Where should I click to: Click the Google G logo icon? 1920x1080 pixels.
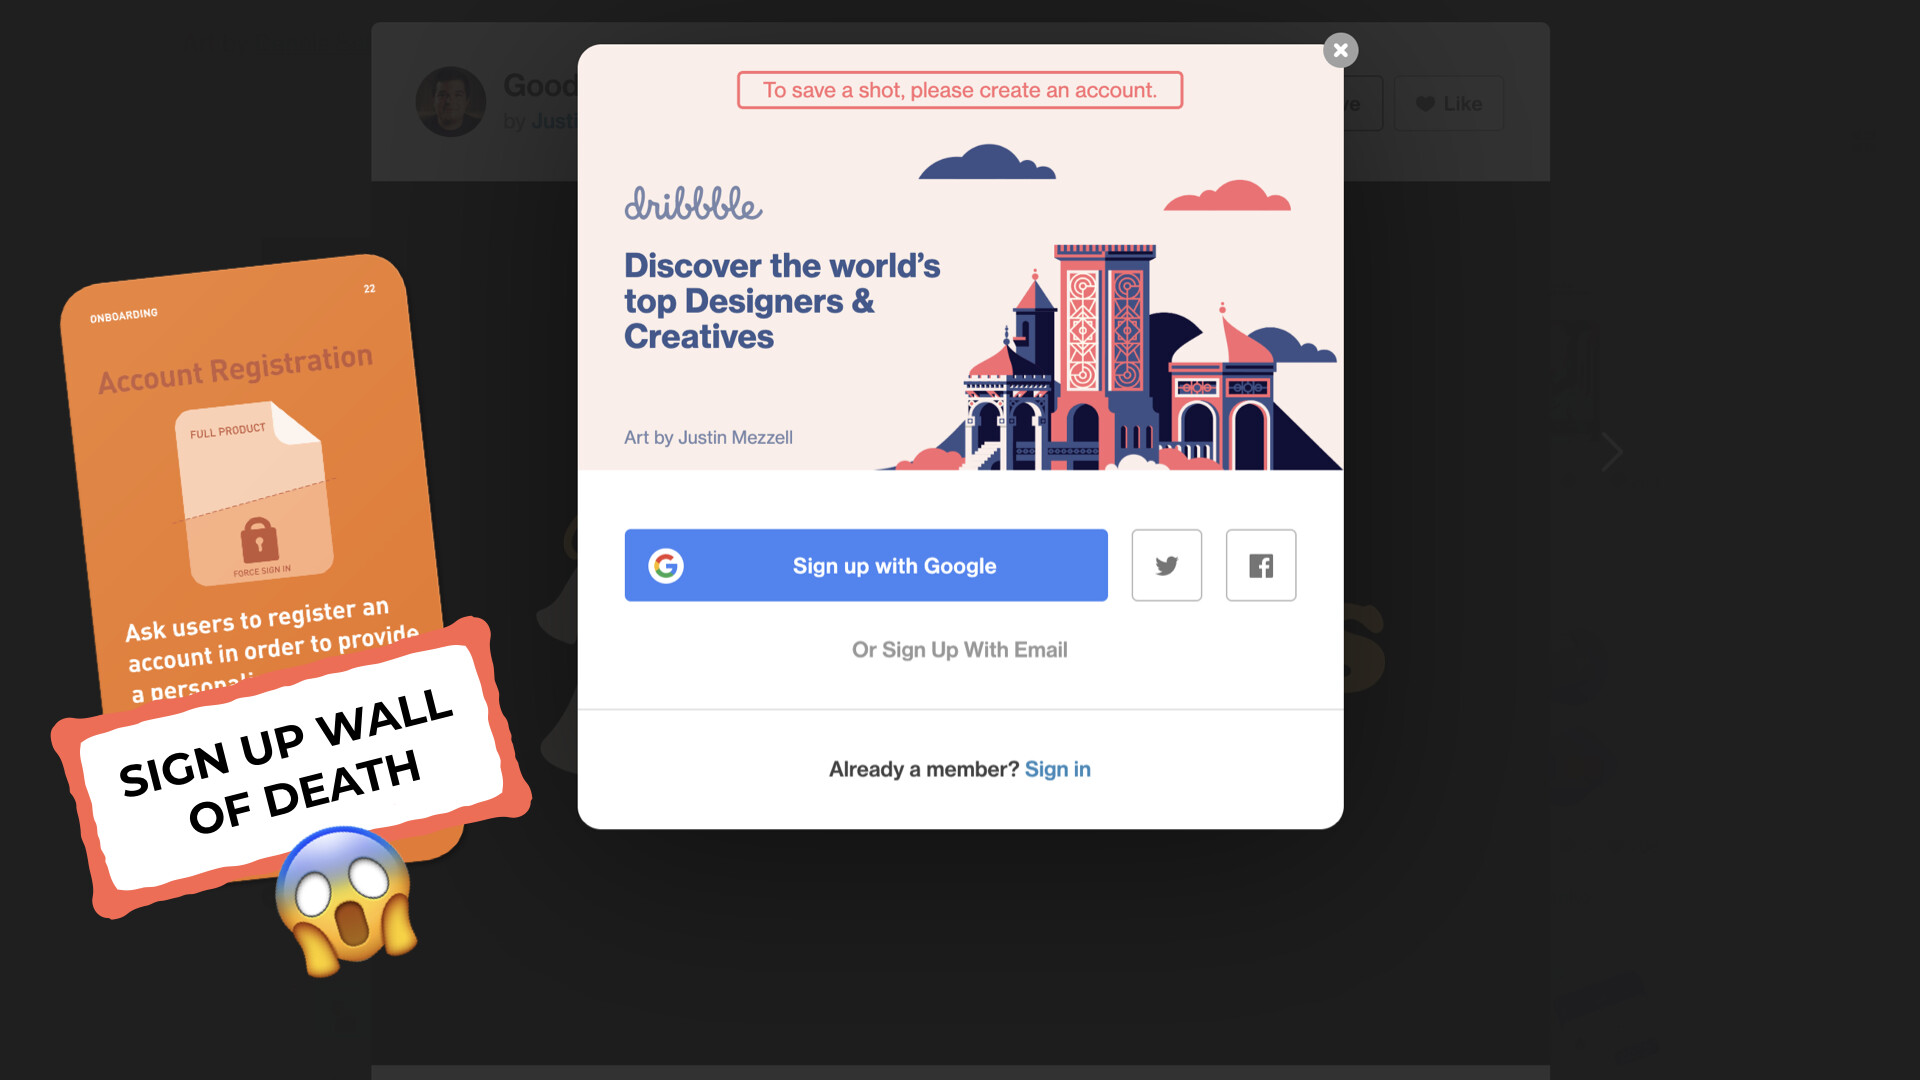click(666, 565)
